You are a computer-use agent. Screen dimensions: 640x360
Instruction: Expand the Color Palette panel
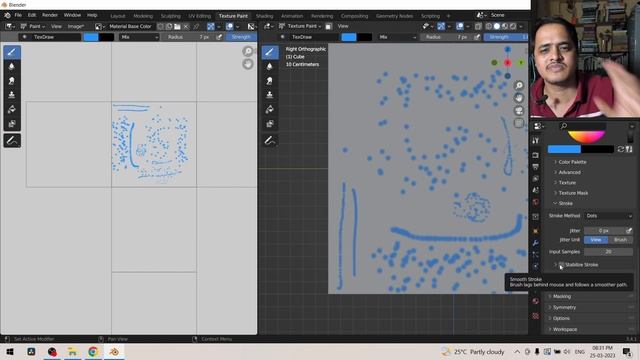pos(572,162)
